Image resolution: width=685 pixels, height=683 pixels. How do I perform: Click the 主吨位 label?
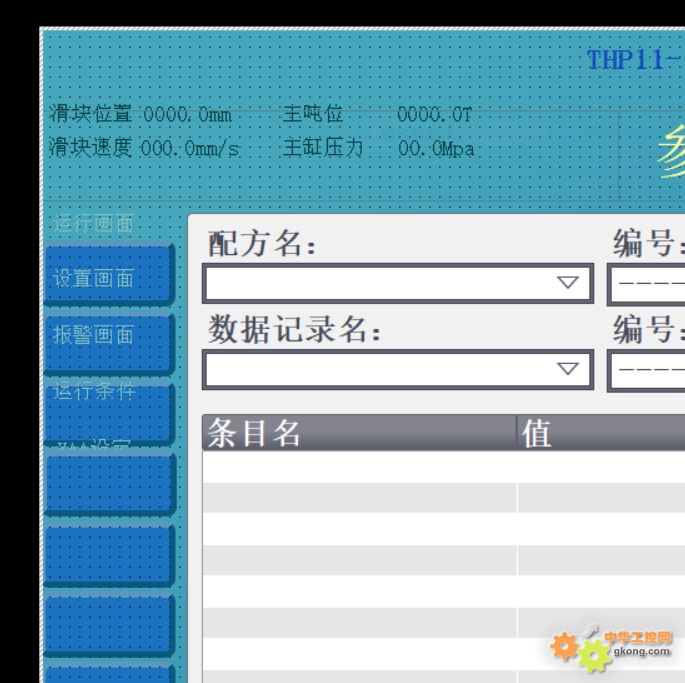(x=312, y=114)
